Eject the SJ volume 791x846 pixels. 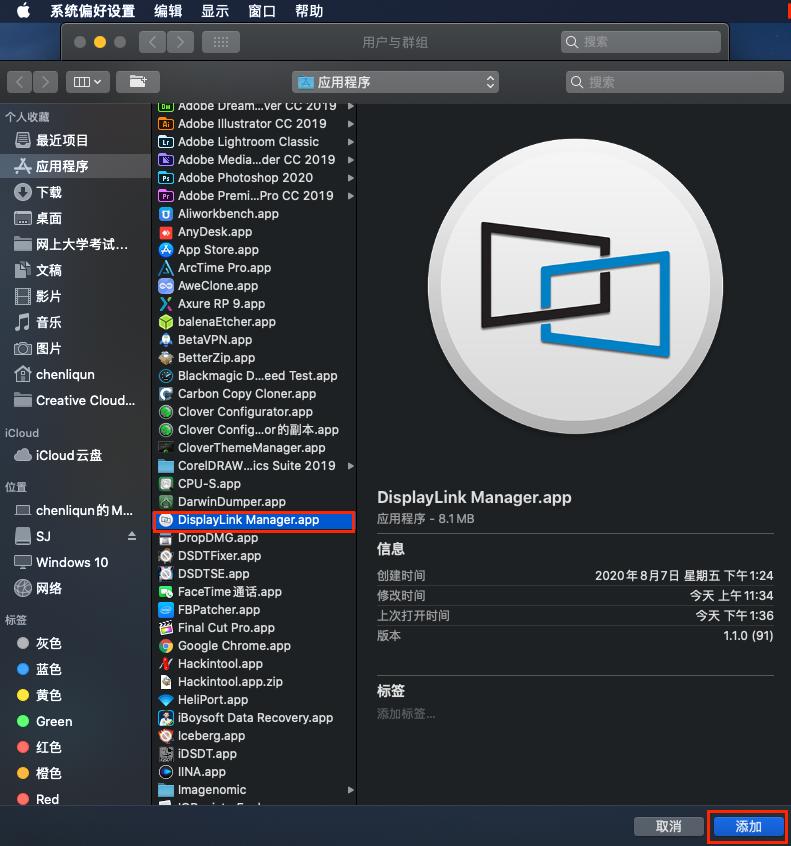pos(132,536)
